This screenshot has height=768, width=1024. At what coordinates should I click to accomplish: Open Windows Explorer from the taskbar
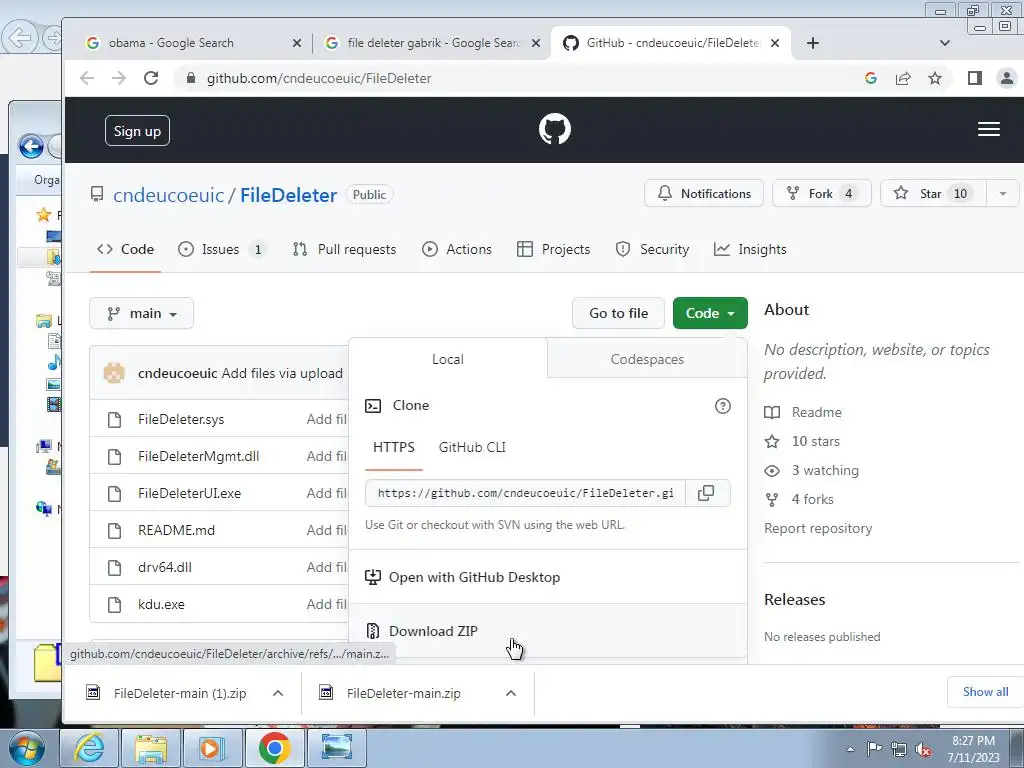point(151,748)
